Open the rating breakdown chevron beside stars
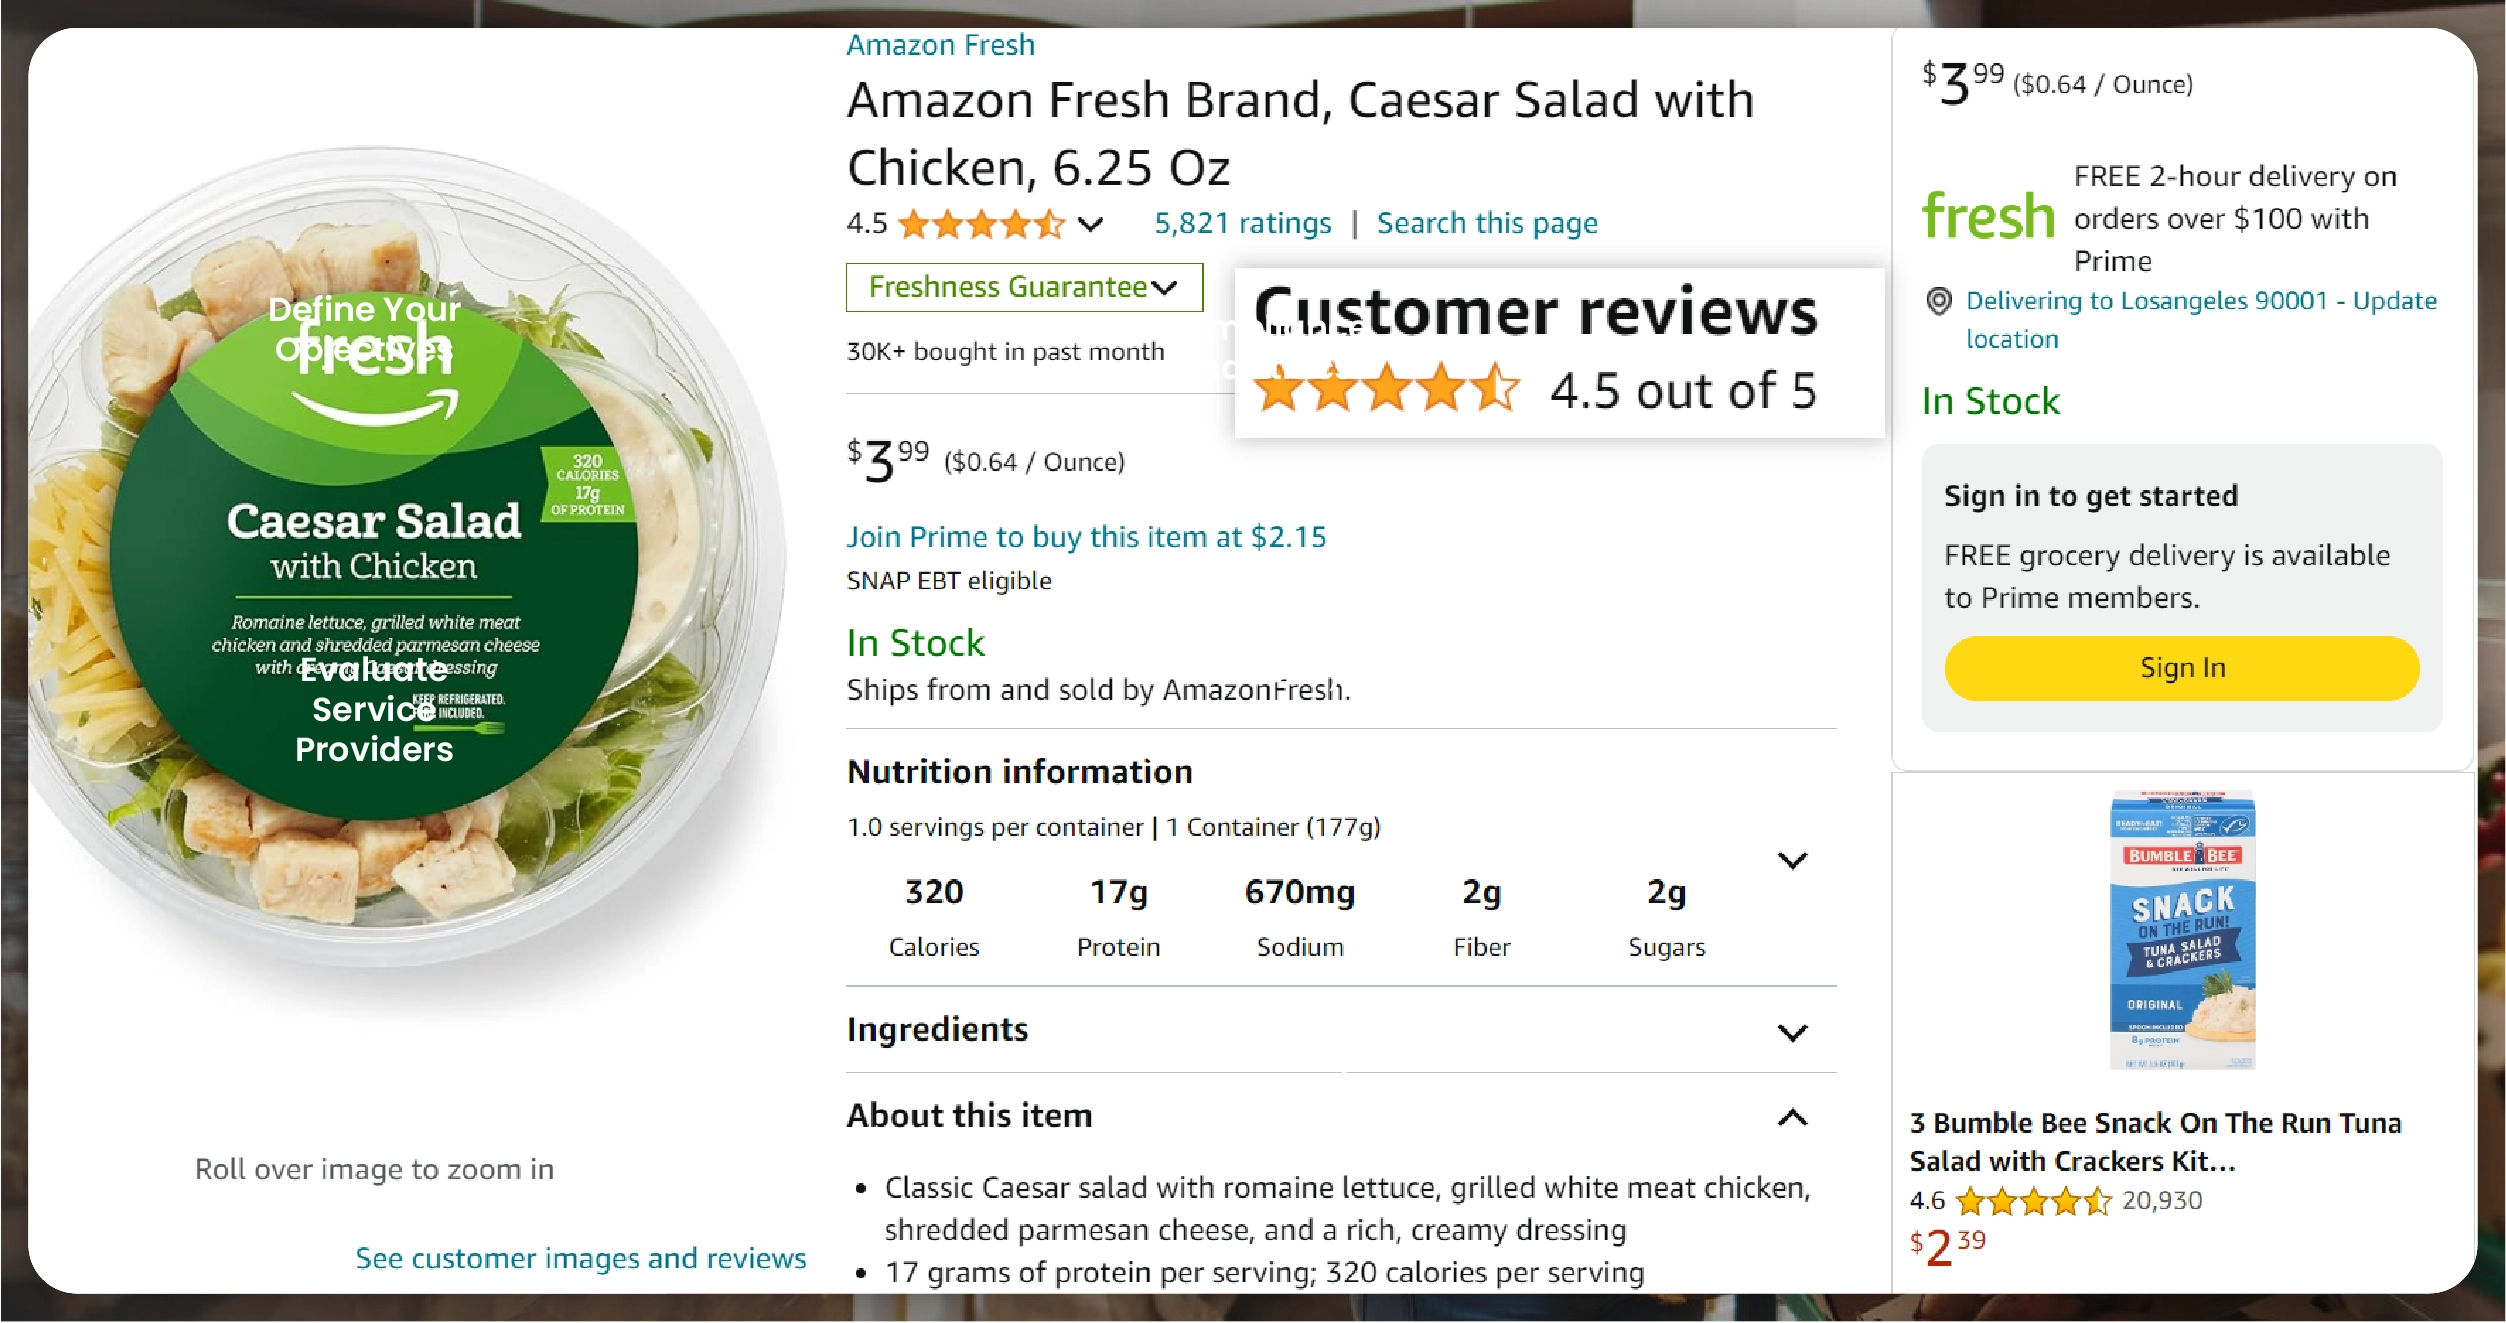This screenshot has width=2506, height=1323. point(1091,224)
